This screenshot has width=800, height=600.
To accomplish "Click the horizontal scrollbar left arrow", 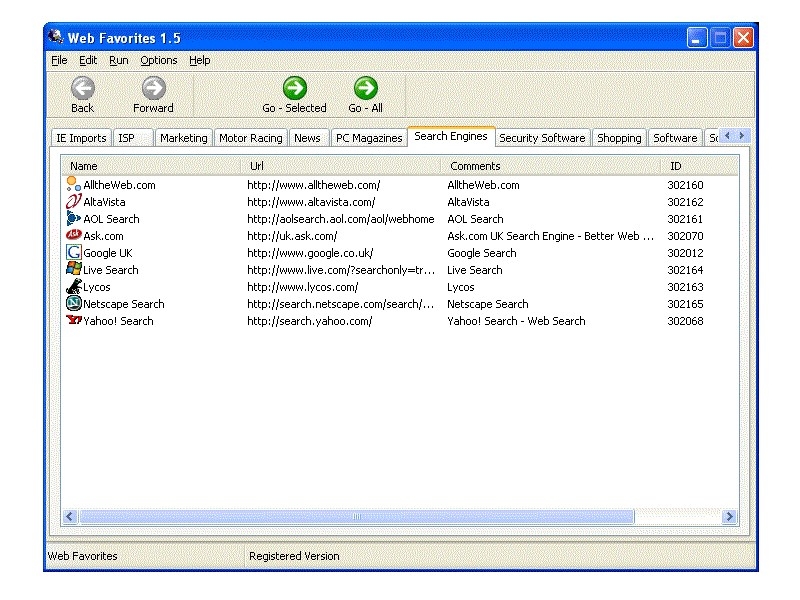I will tap(70, 516).
